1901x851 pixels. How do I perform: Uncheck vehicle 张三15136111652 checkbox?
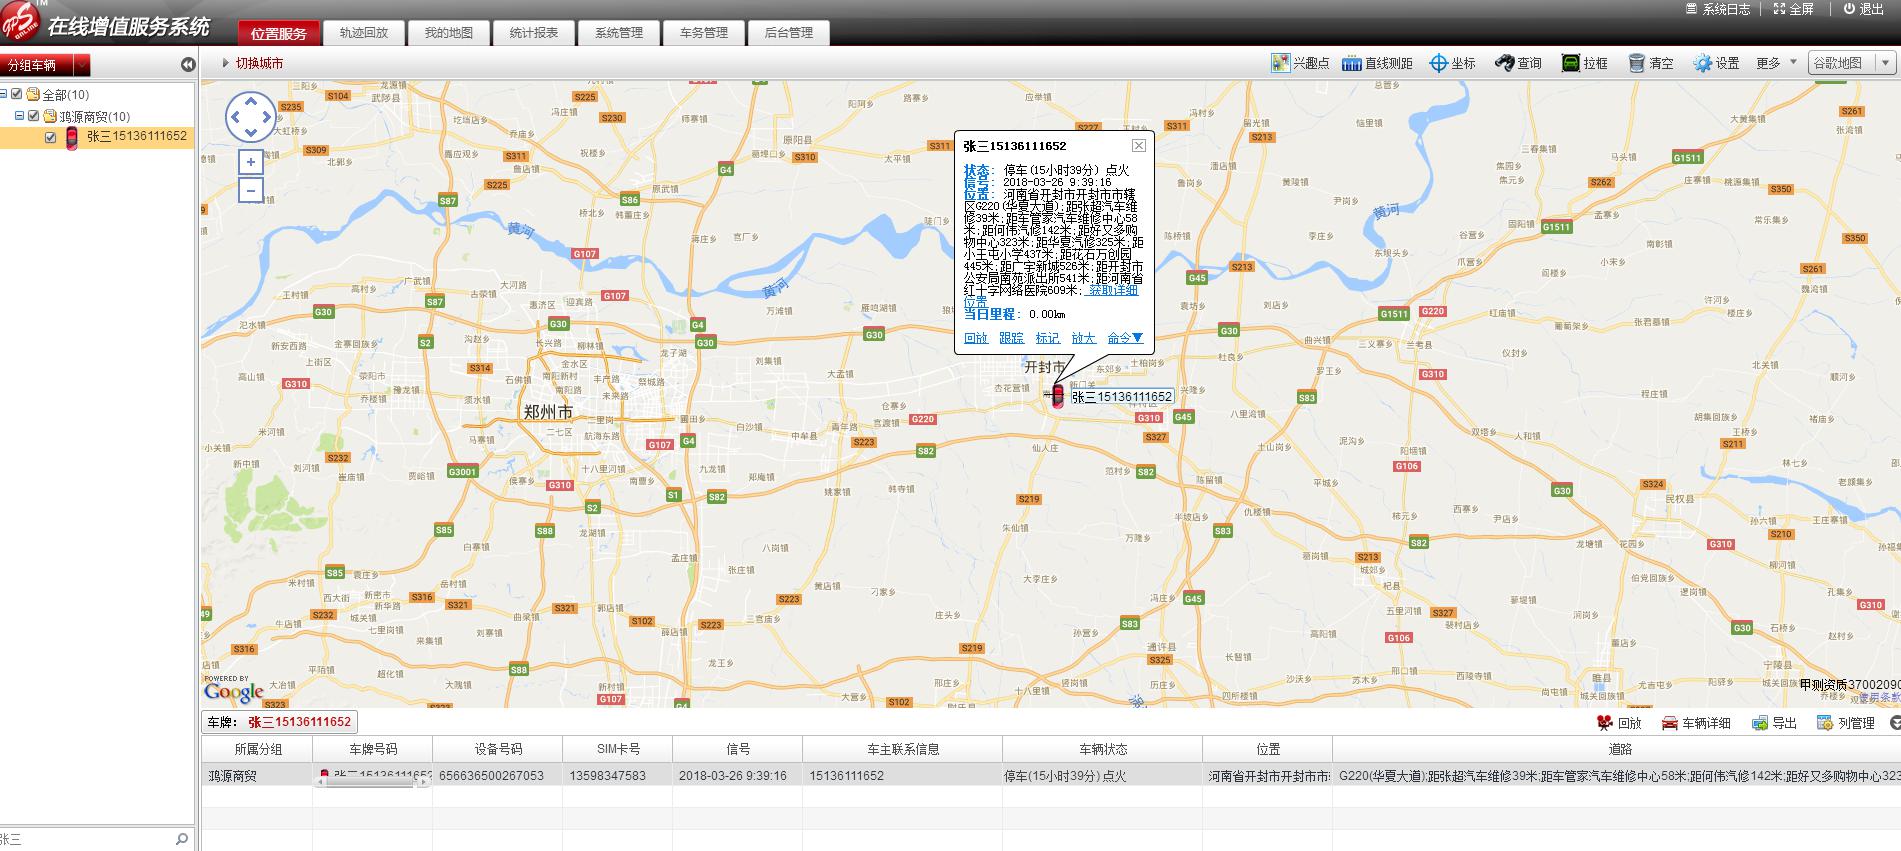pos(51,137)
